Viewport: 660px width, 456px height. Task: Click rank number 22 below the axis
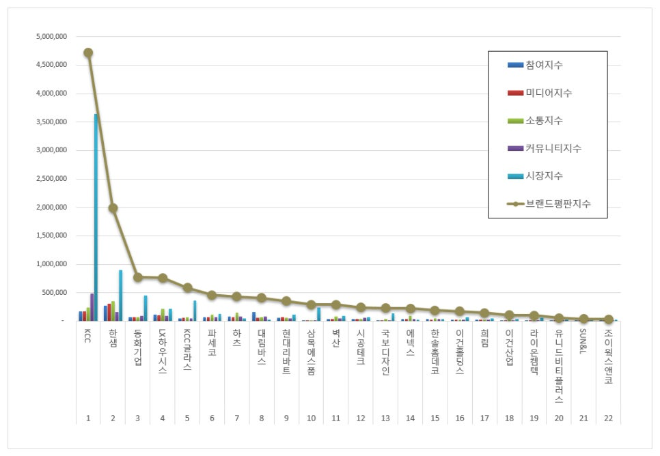608,420
